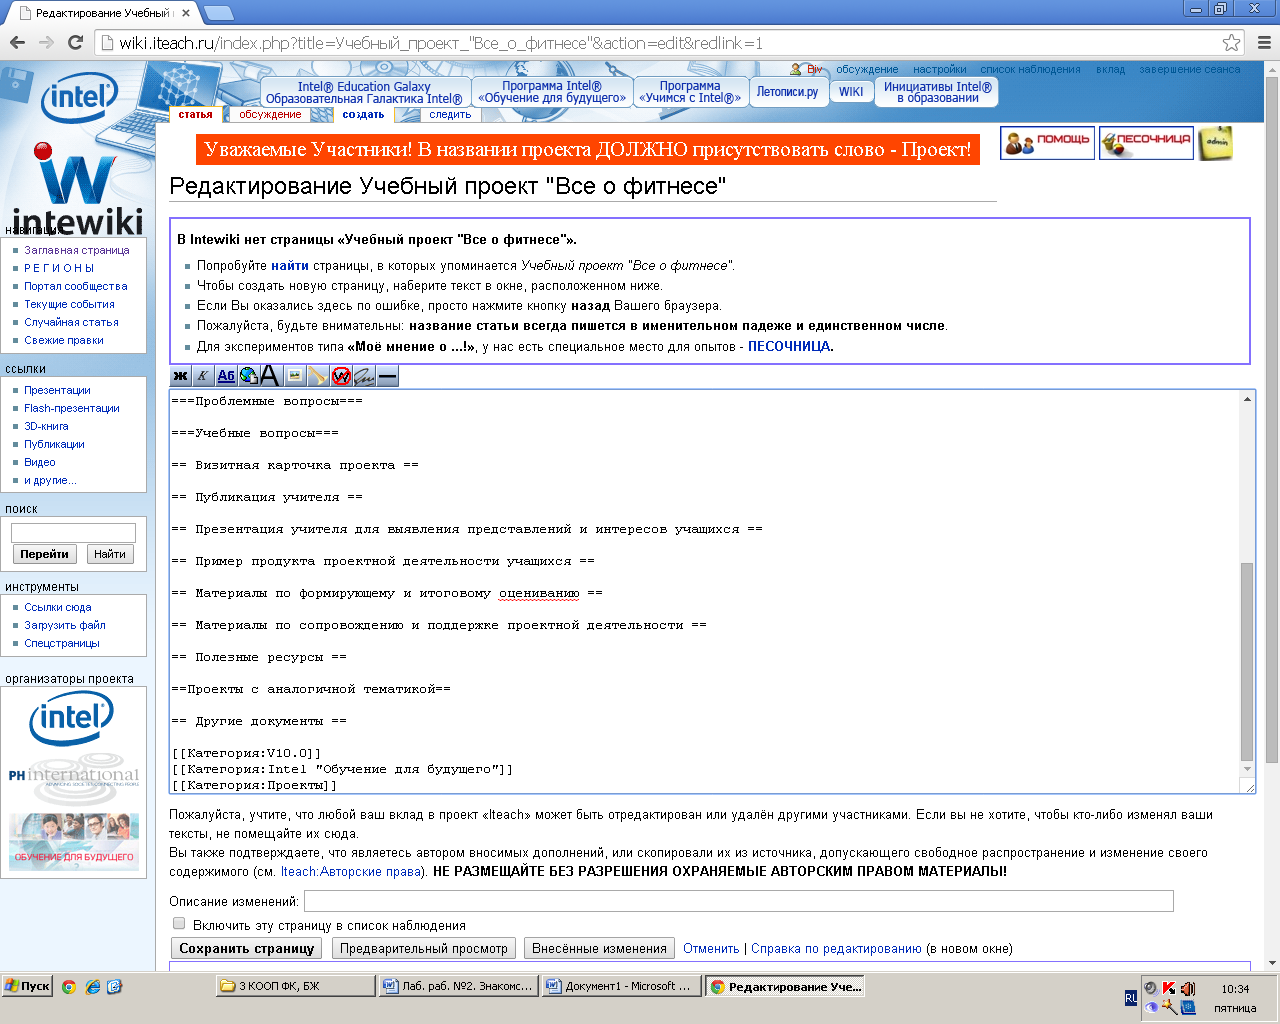The width and height of the screenshot is (1280, 1024).
Task: Go back with the browser back arrow
Action: pos(17,42)
